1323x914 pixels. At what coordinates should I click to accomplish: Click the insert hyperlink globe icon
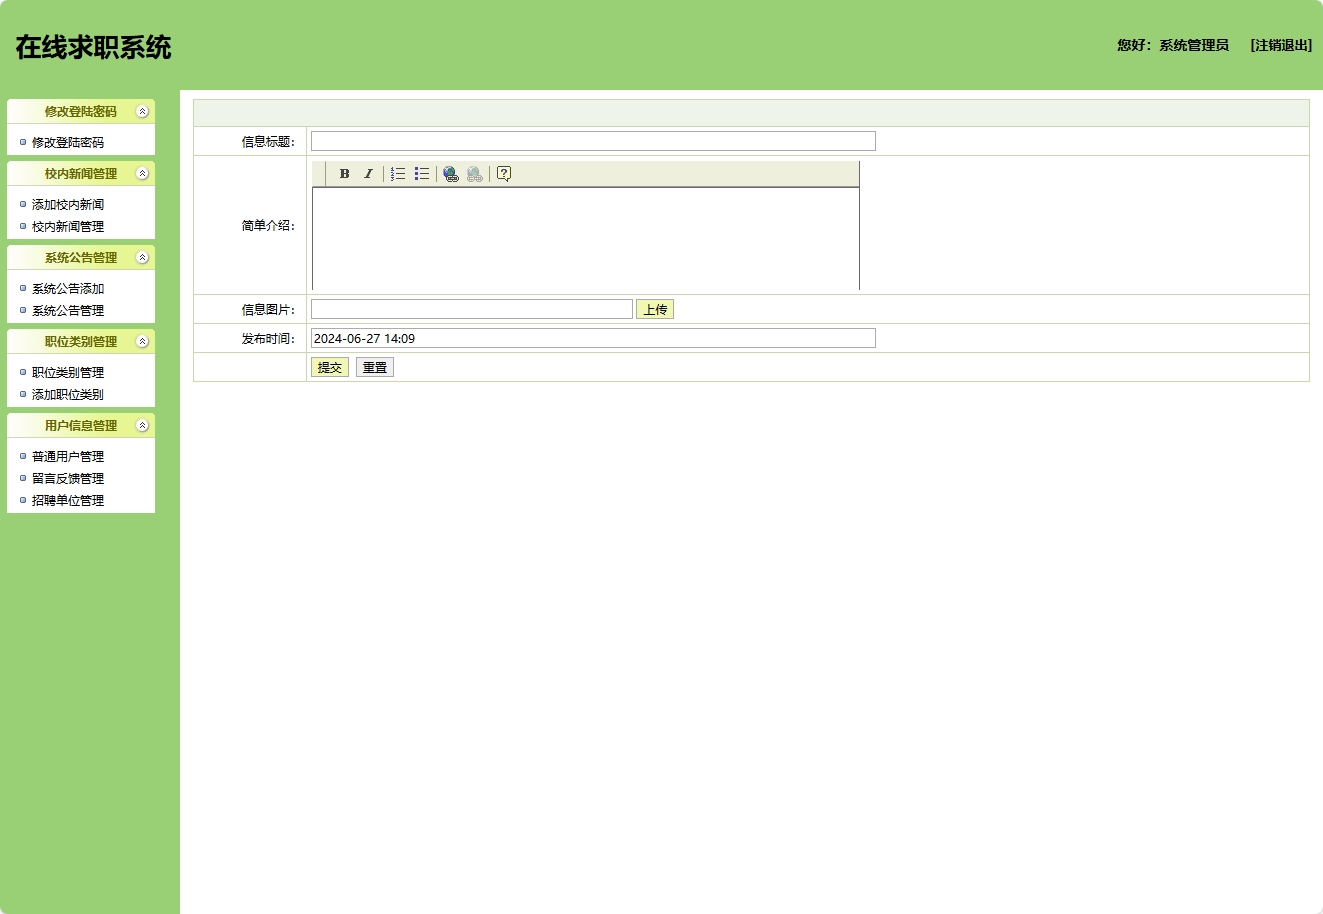pos(451,174)
